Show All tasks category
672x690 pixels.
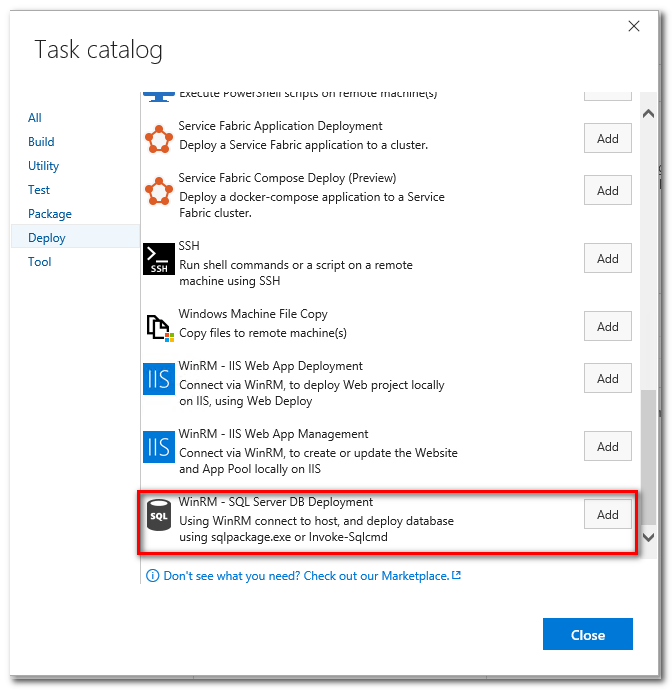click(x=35, y=118)
